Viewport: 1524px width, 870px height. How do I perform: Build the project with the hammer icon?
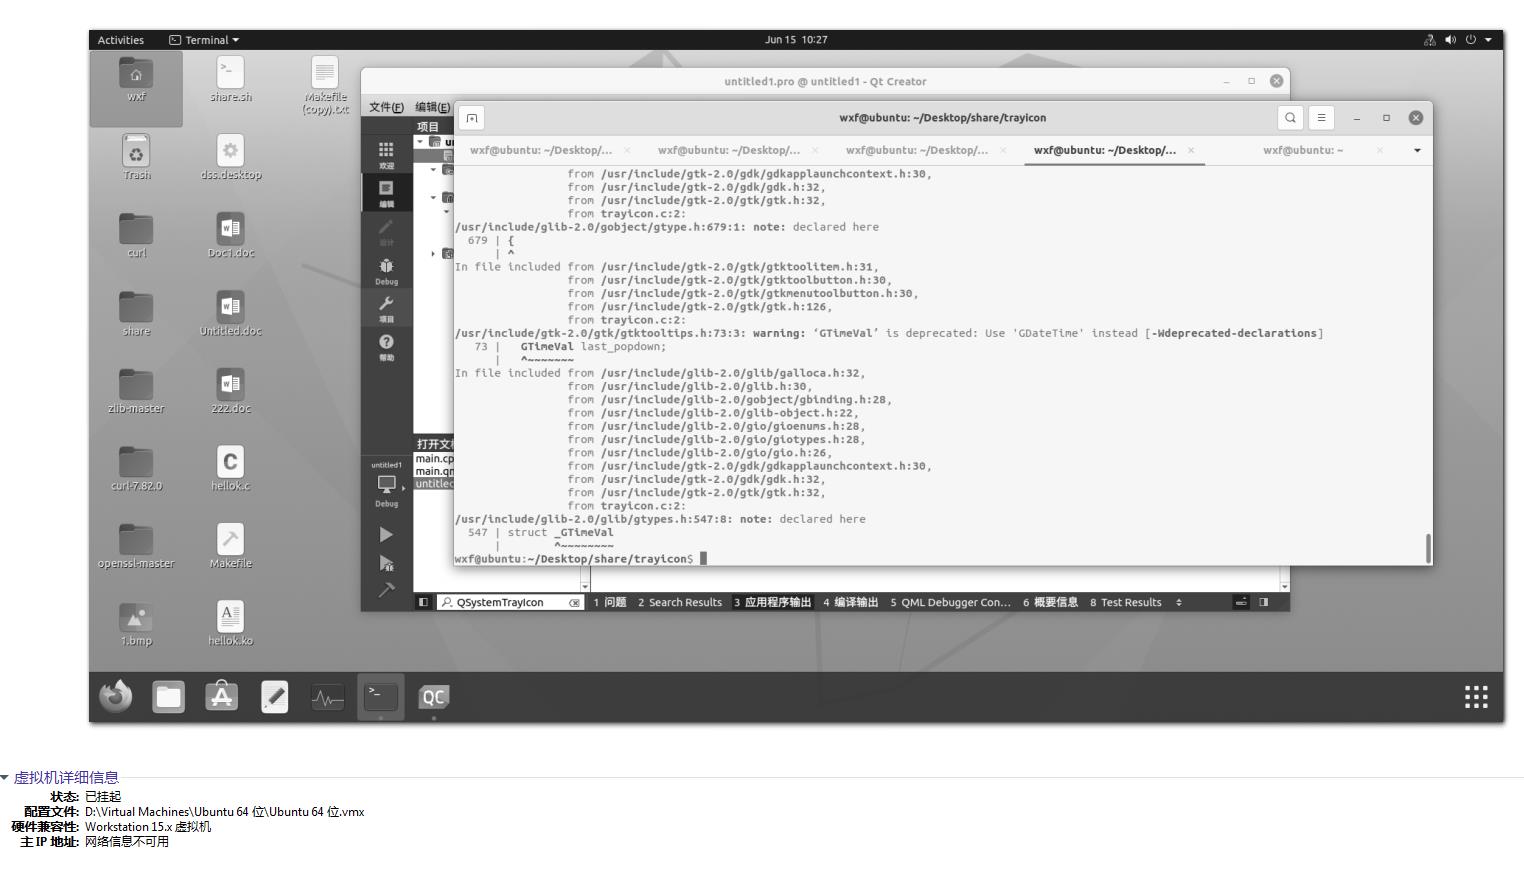386,590
